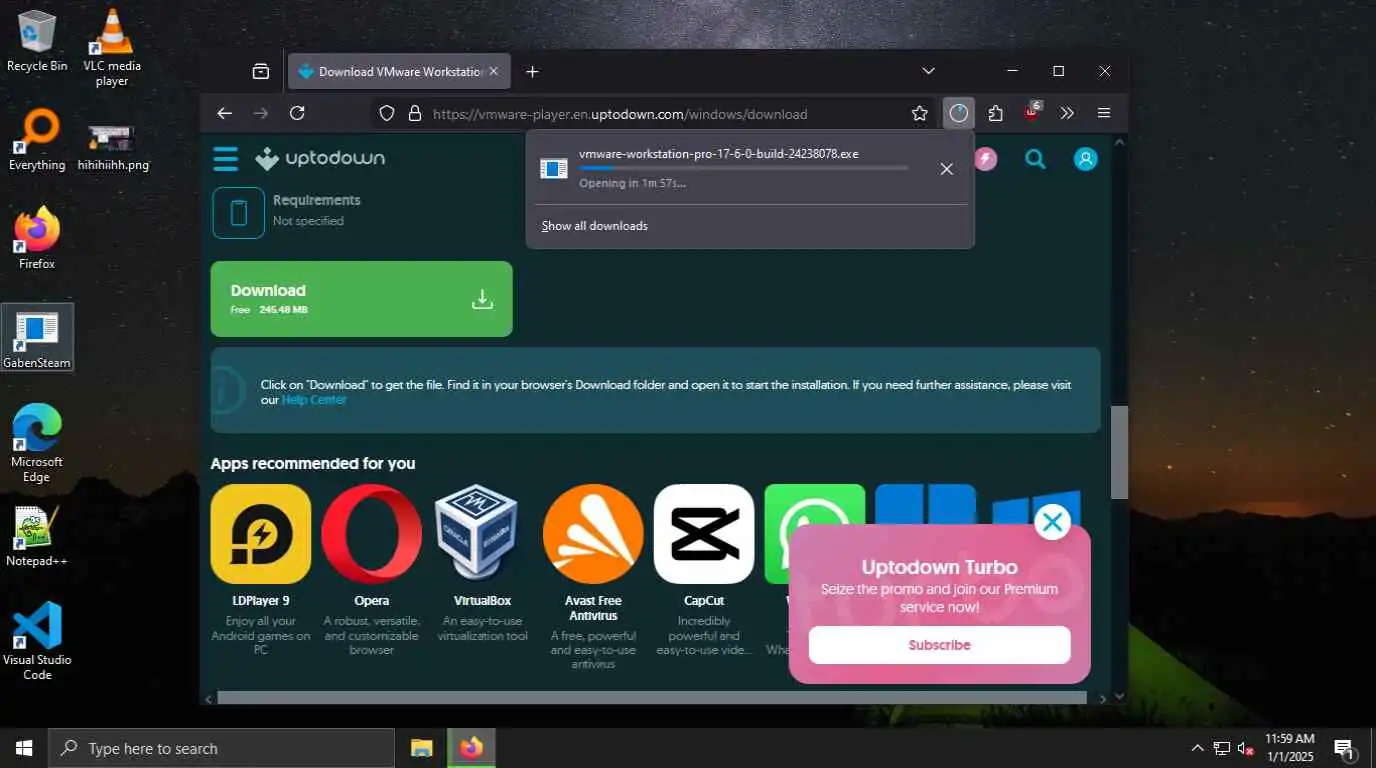1376x768 pixels.
Task: Open the Opera app thumbnail
Action: tap(372, 534)
